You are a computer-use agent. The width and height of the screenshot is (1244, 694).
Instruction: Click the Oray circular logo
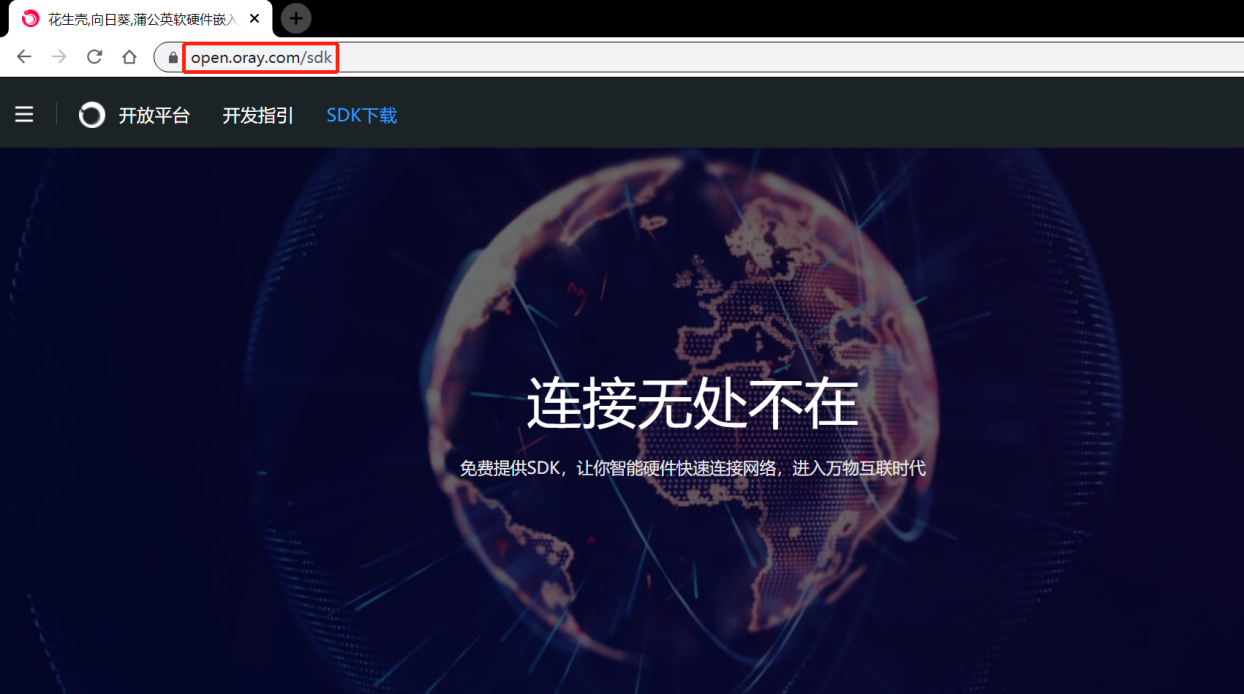tap(92, 115)
